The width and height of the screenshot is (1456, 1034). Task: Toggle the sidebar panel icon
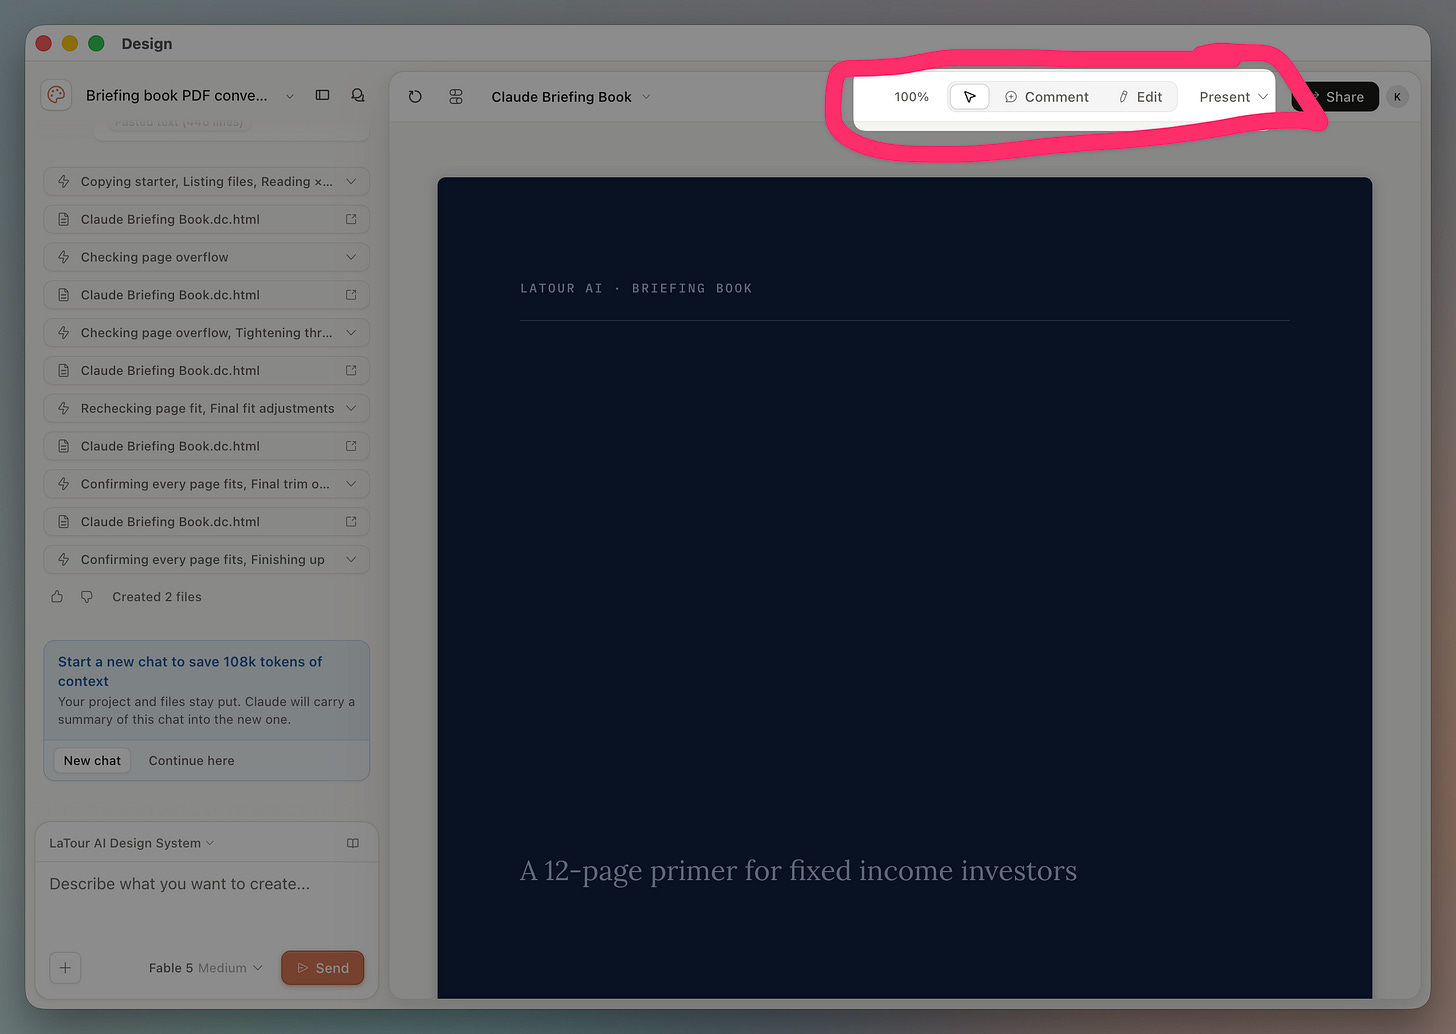(x=322, y=95)
